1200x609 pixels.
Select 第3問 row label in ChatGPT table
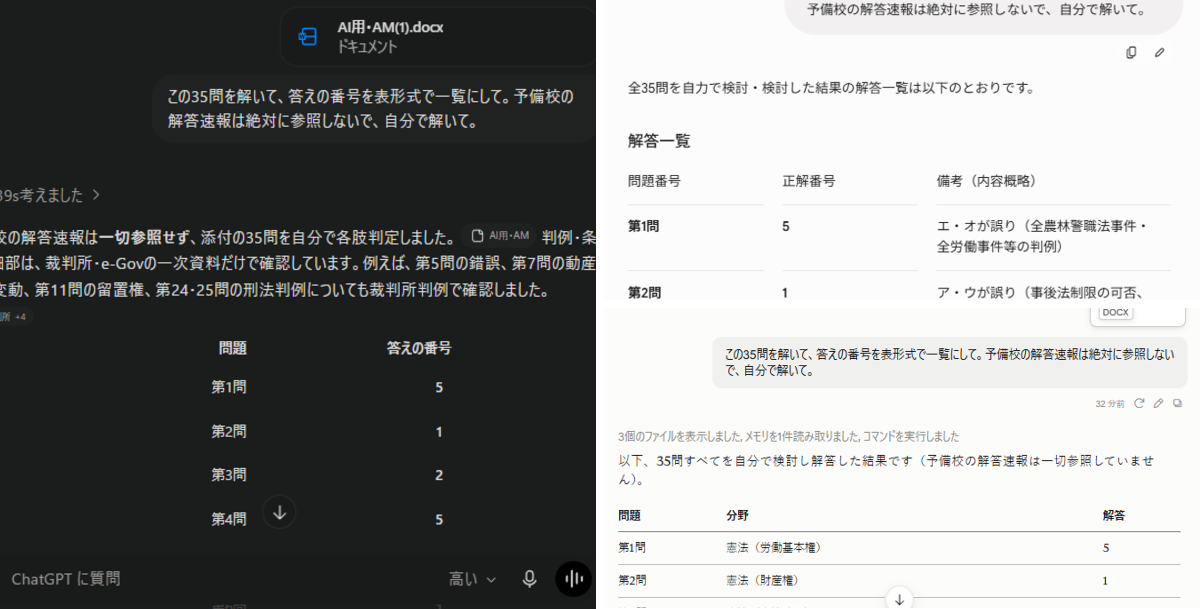(x=229, y=475)
